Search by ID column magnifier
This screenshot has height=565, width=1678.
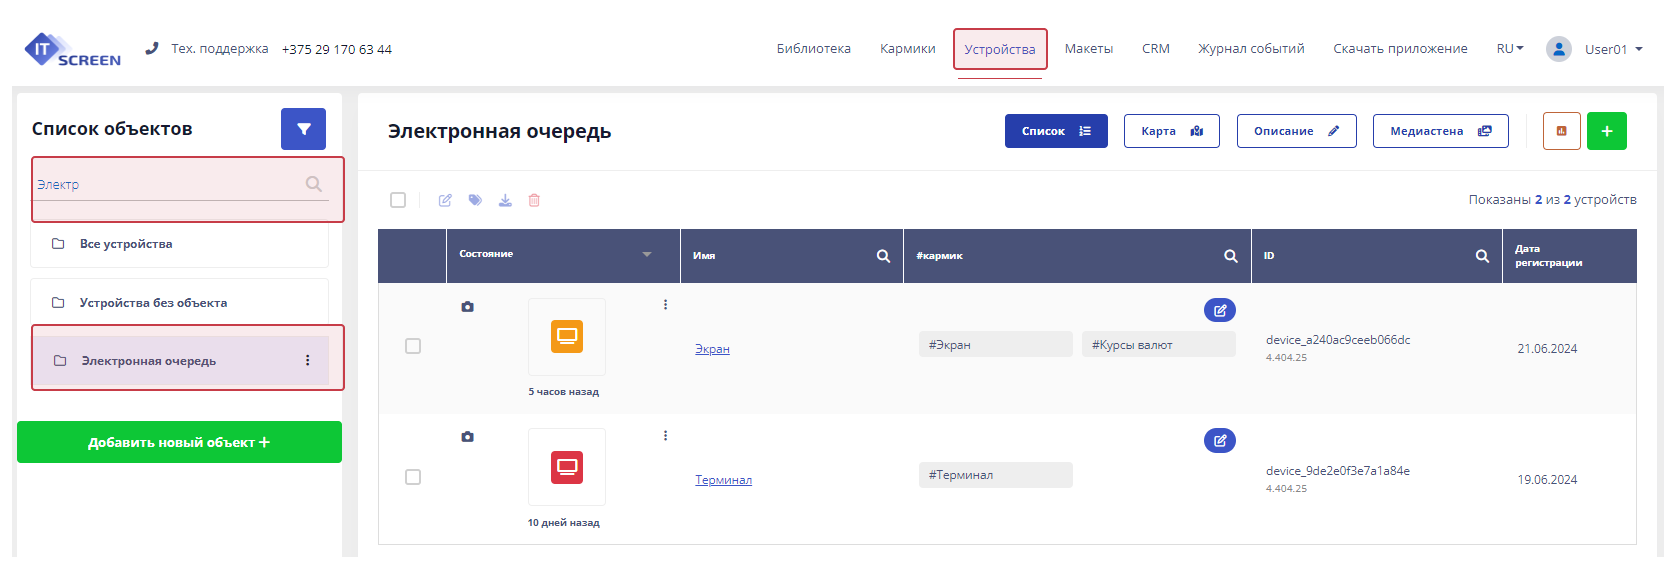(1482, 256)
